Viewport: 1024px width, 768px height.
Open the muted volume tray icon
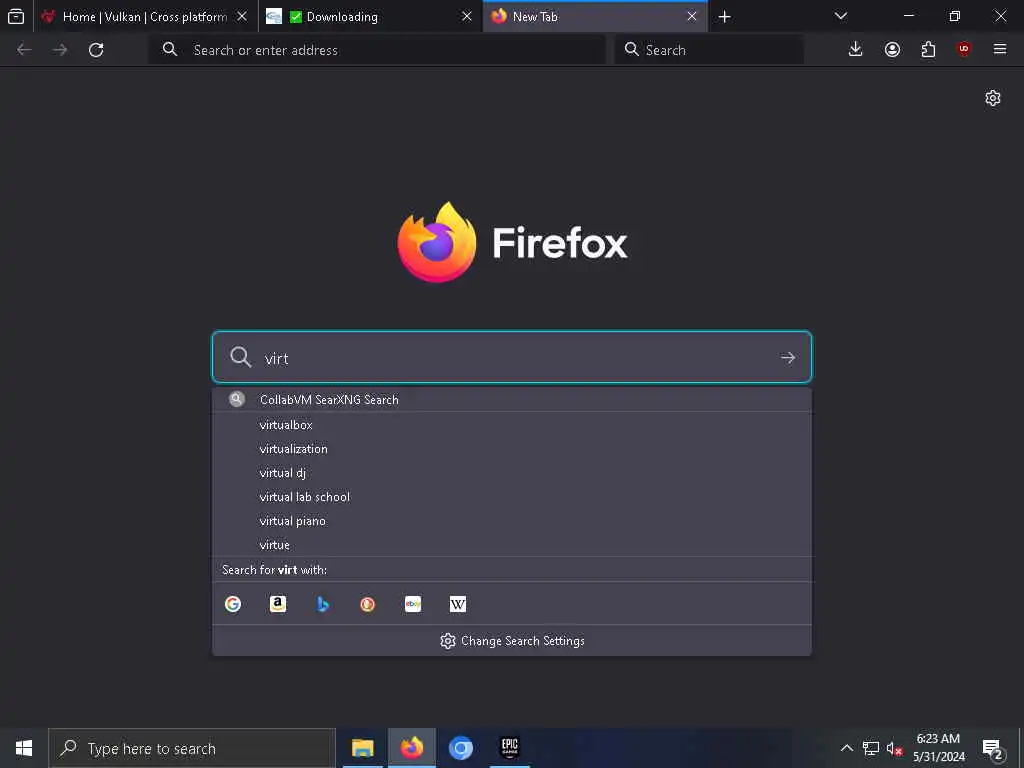894,748
